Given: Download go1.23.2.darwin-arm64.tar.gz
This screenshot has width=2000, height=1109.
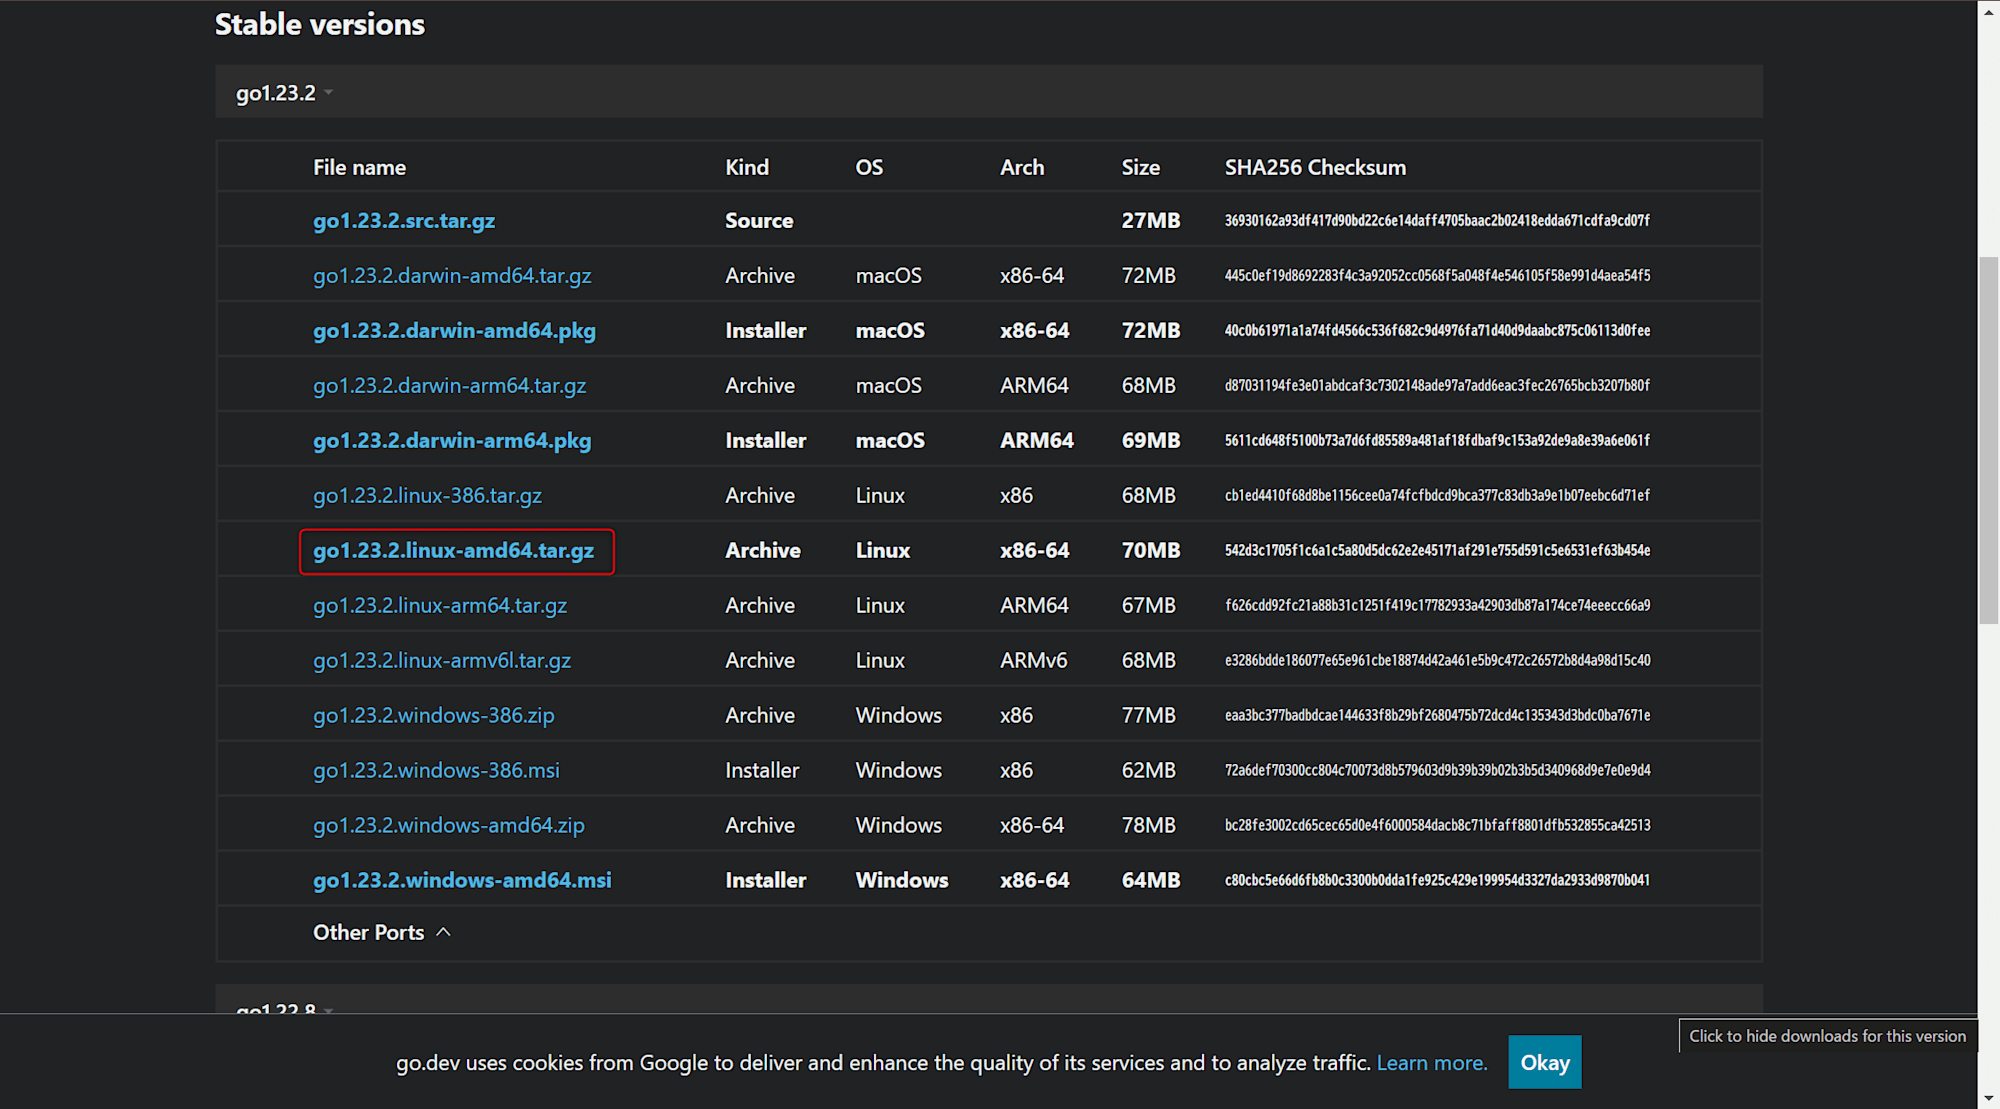Looking at the screenshot, I should click(449, 386).
